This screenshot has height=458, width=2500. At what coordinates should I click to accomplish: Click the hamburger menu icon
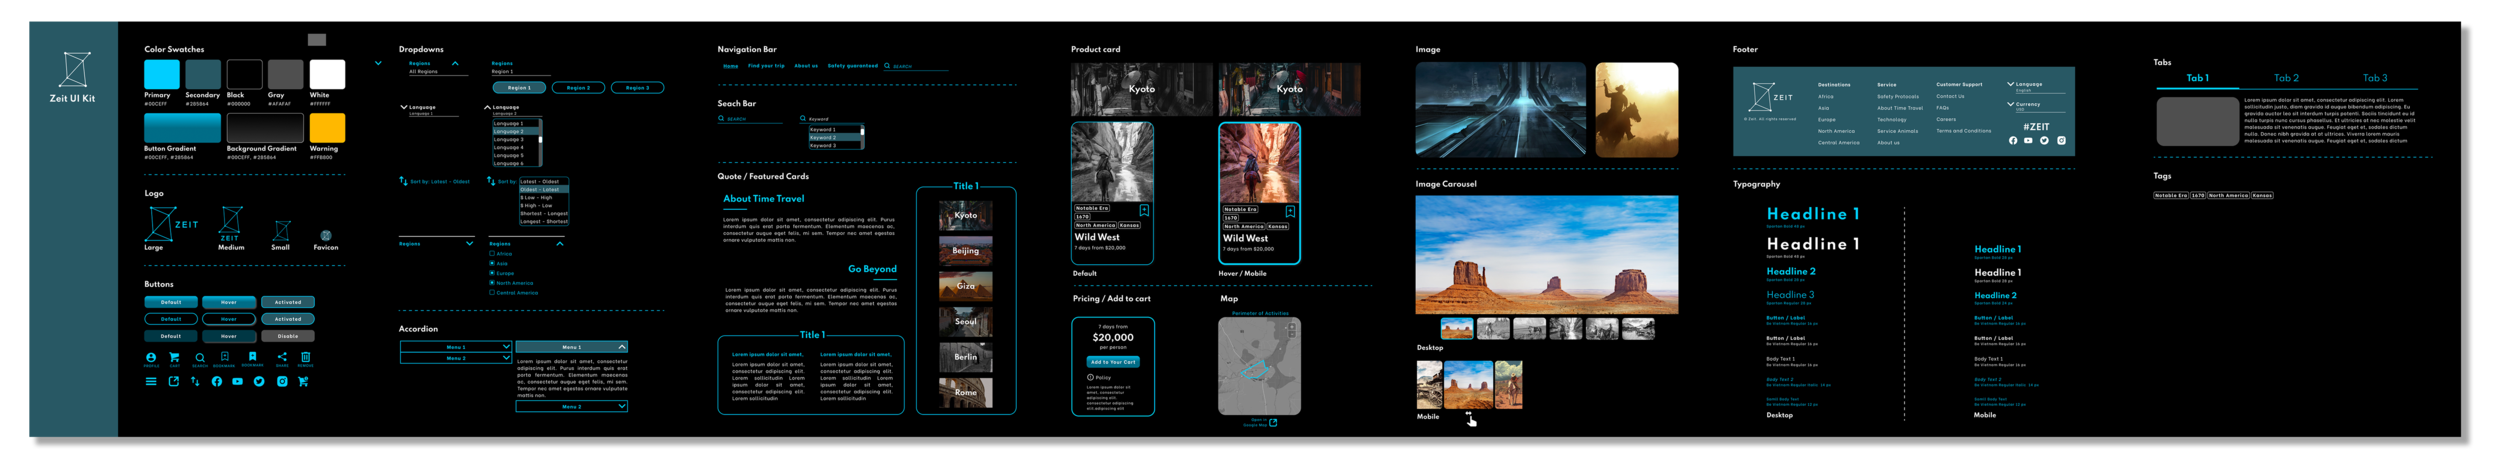(x=151, y=381)
